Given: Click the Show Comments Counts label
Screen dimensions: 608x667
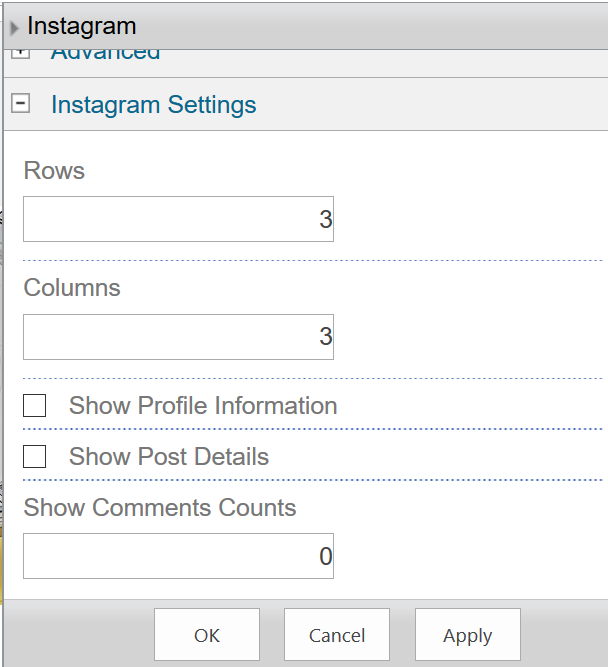Looking at the screenshot, I should point(160,508).
